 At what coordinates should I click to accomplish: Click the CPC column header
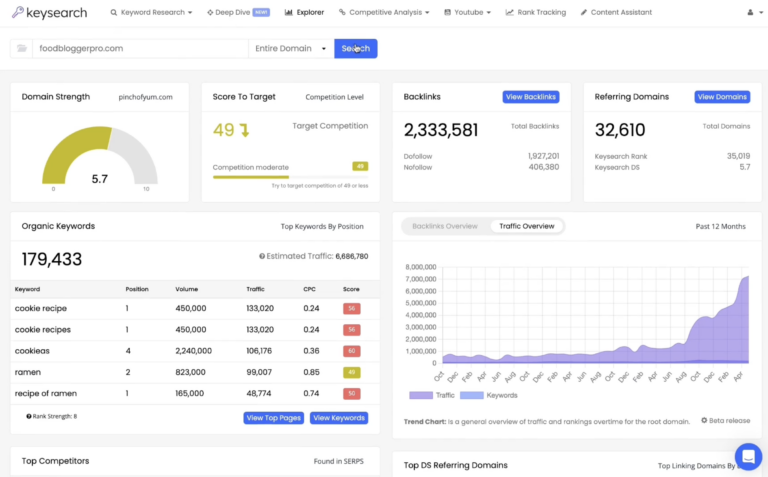tap(309, 289)
